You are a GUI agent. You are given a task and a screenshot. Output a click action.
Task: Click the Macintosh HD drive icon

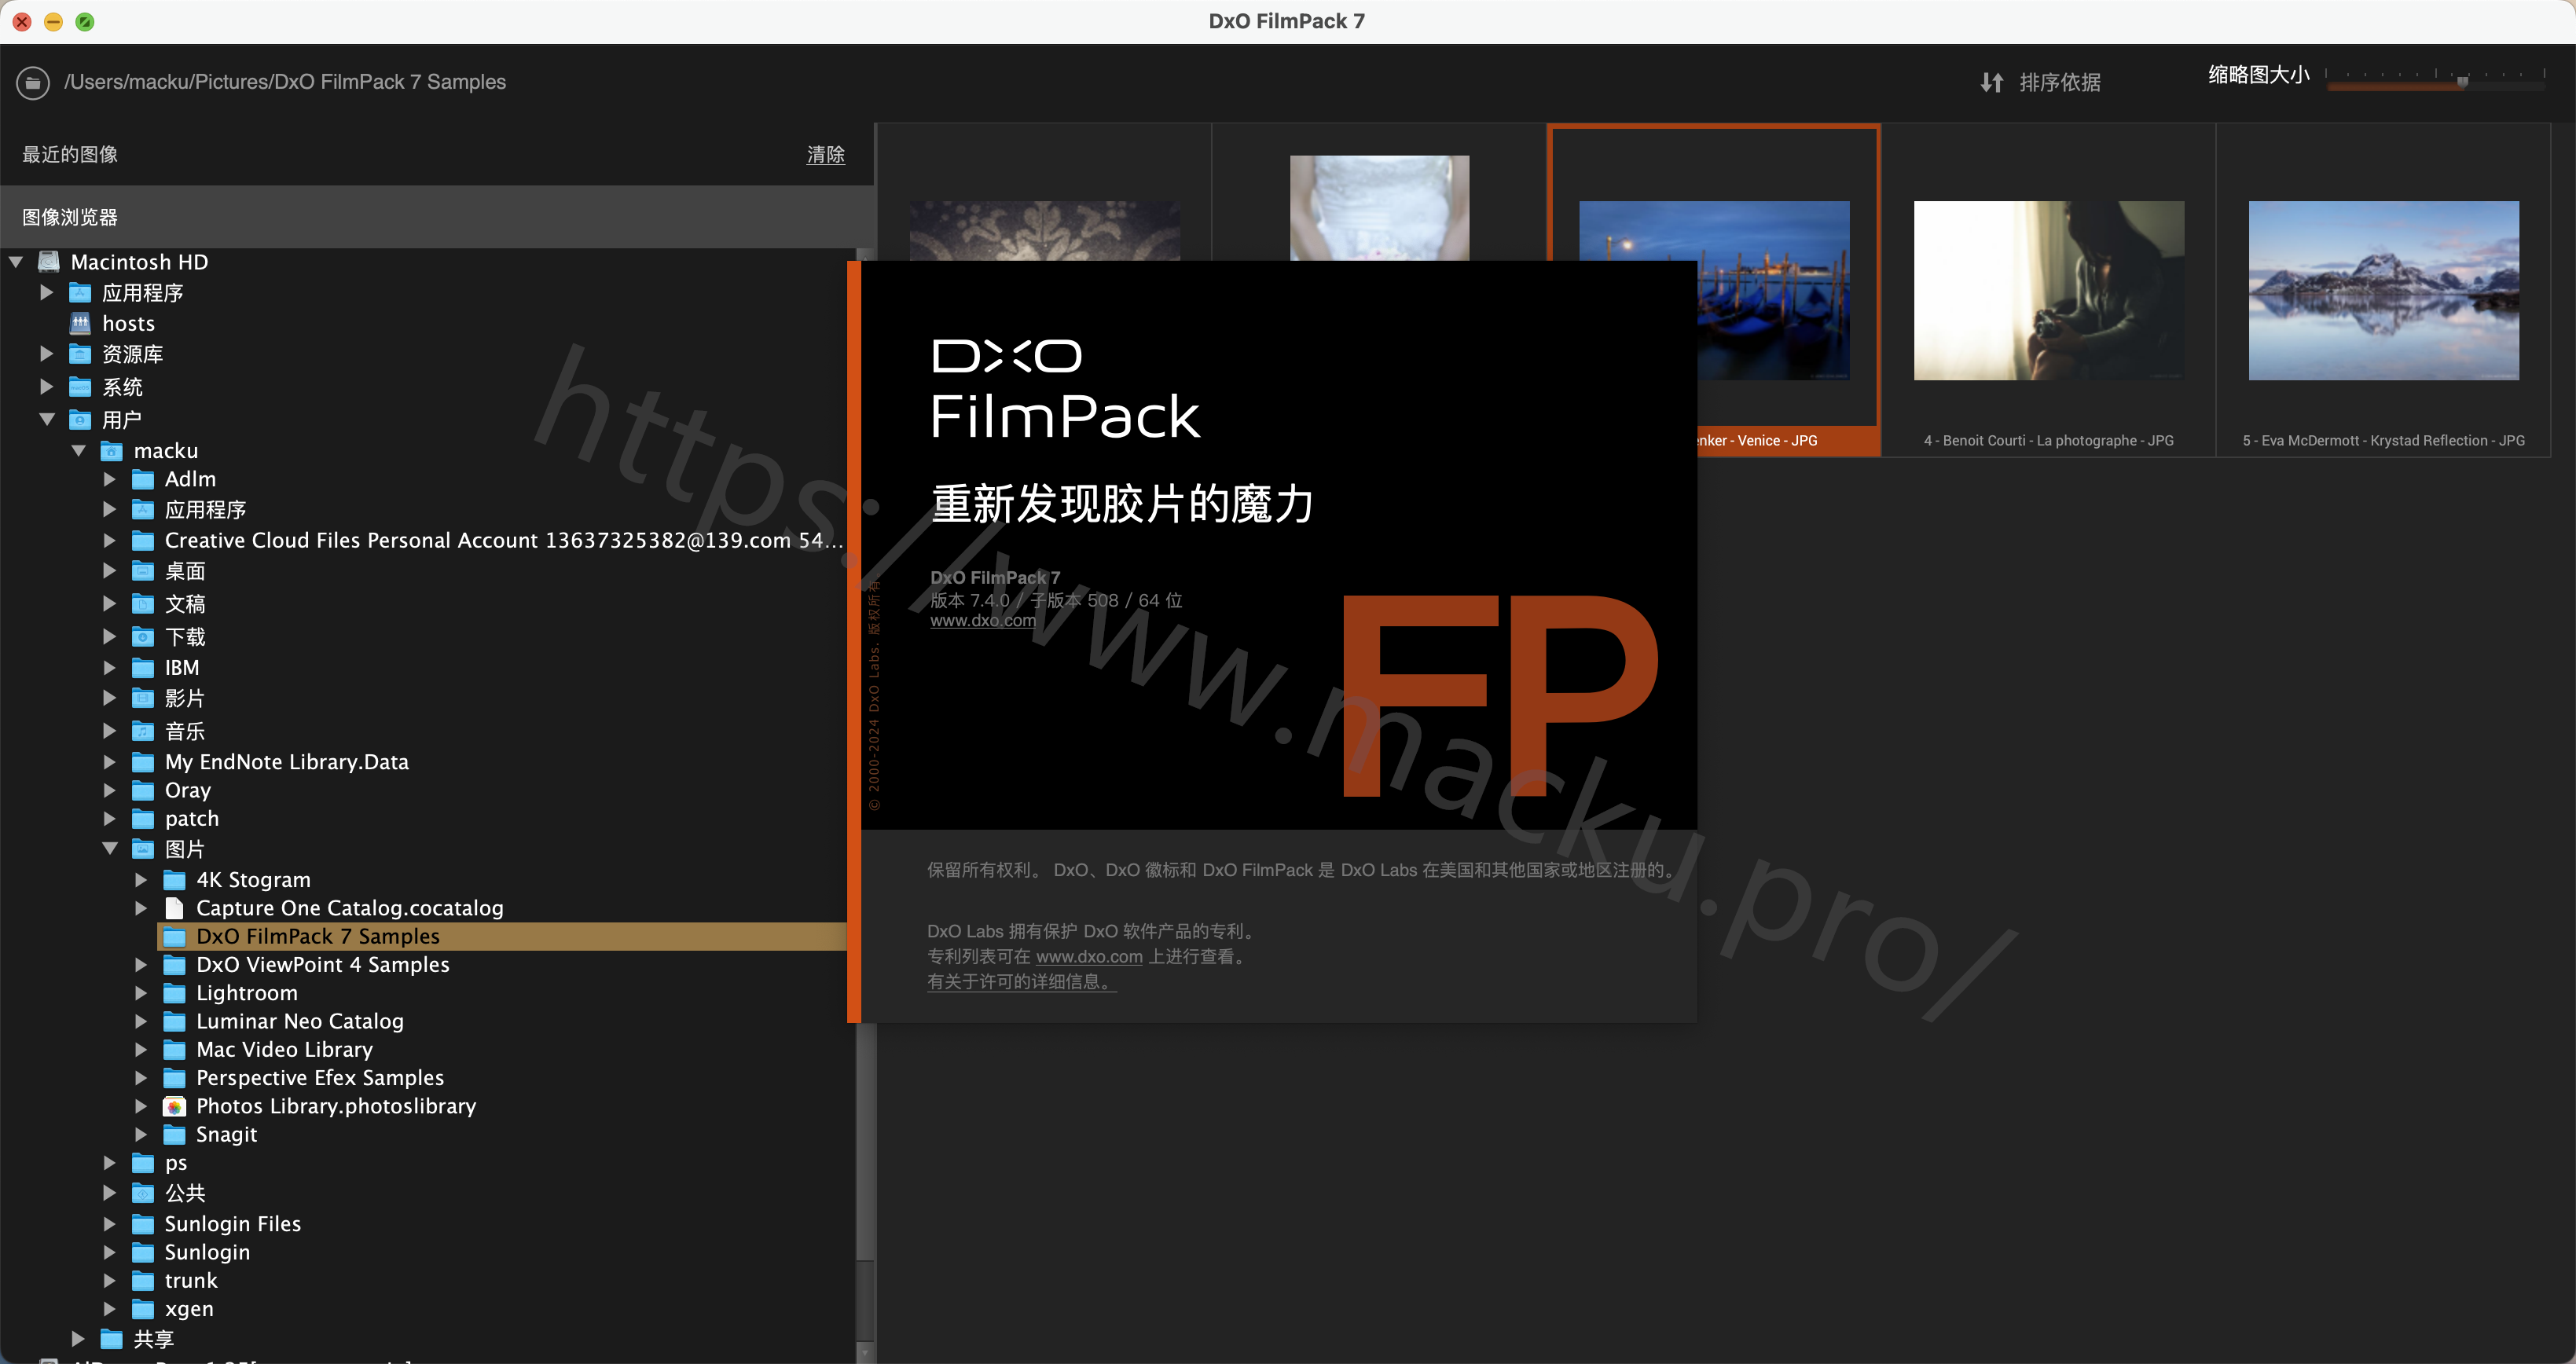49,262
